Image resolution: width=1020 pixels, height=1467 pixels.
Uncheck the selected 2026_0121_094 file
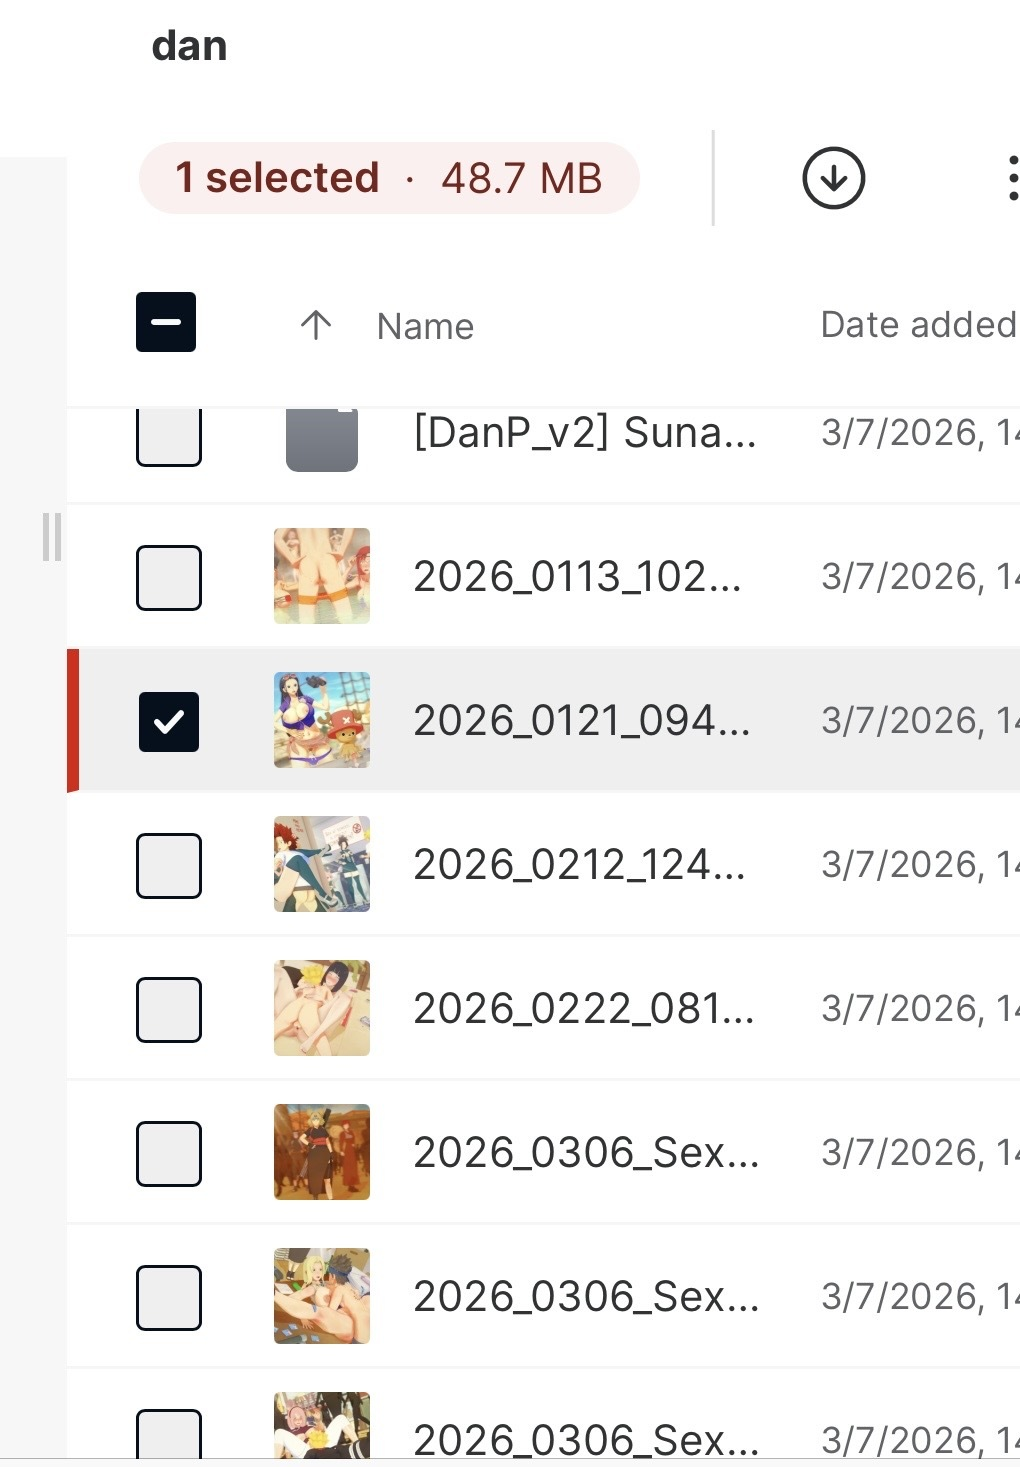click(x=168, y=719)
